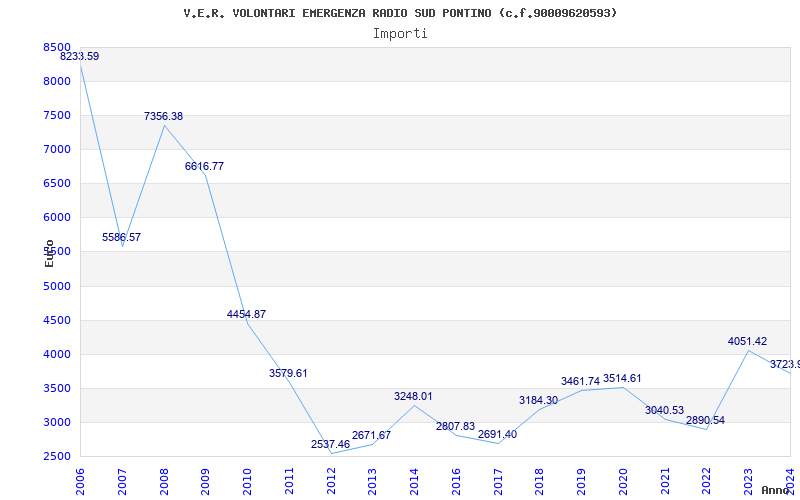This screenshot has width=800, height=500.
Task: Click y-axis tick 6000
Action: click(57, 217)
